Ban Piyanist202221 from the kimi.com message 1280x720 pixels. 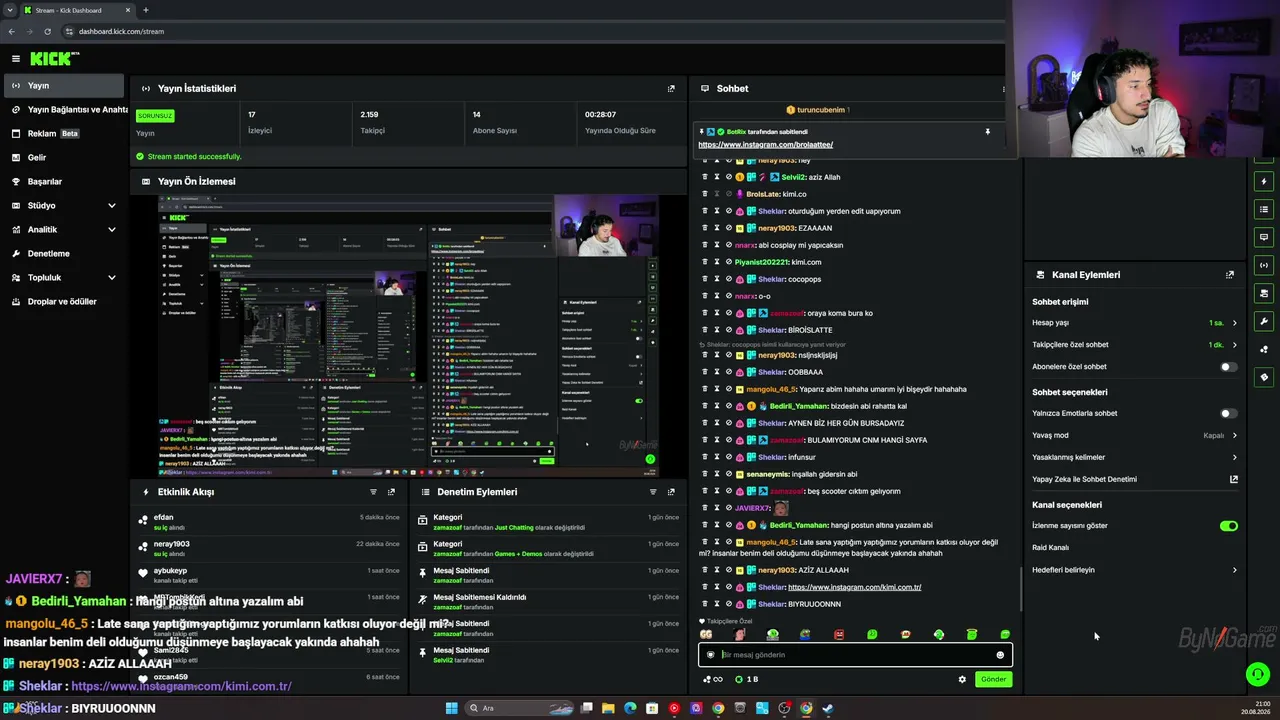point(728,262)
